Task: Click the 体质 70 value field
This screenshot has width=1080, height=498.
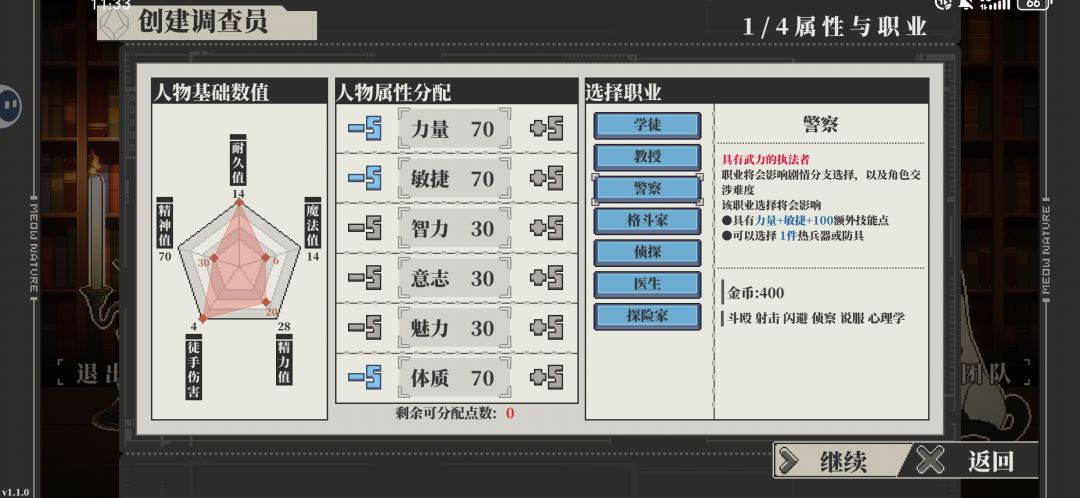Action: pyautogui.click(x=455, y=377)
